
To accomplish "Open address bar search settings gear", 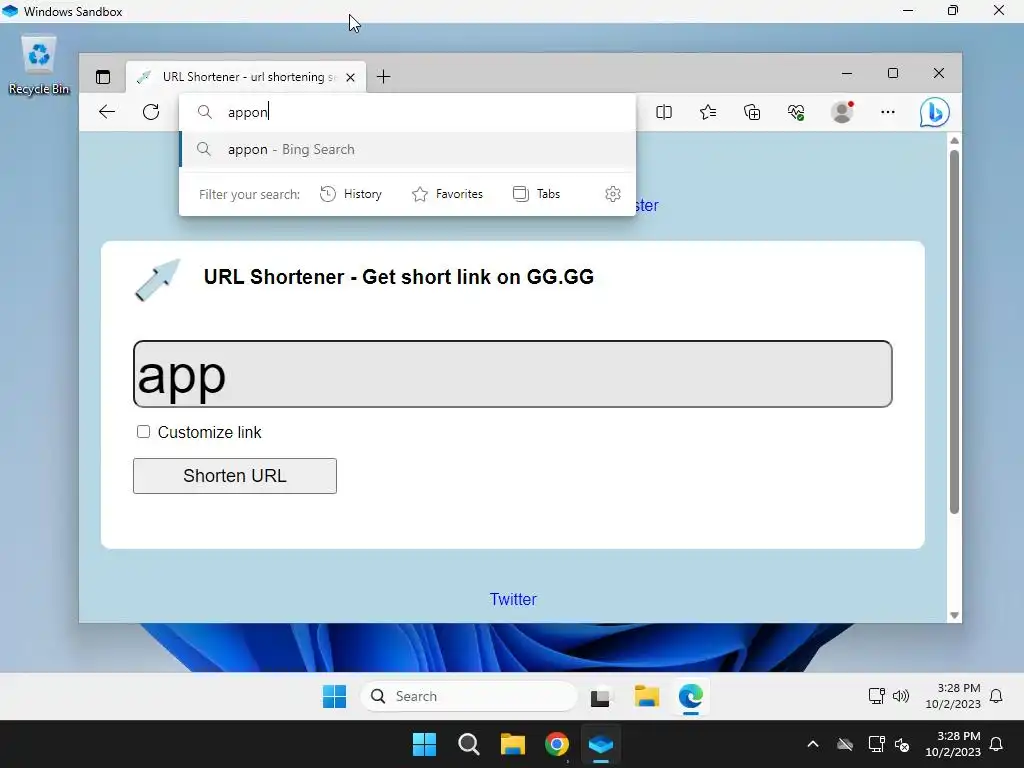I will (613, 194).
